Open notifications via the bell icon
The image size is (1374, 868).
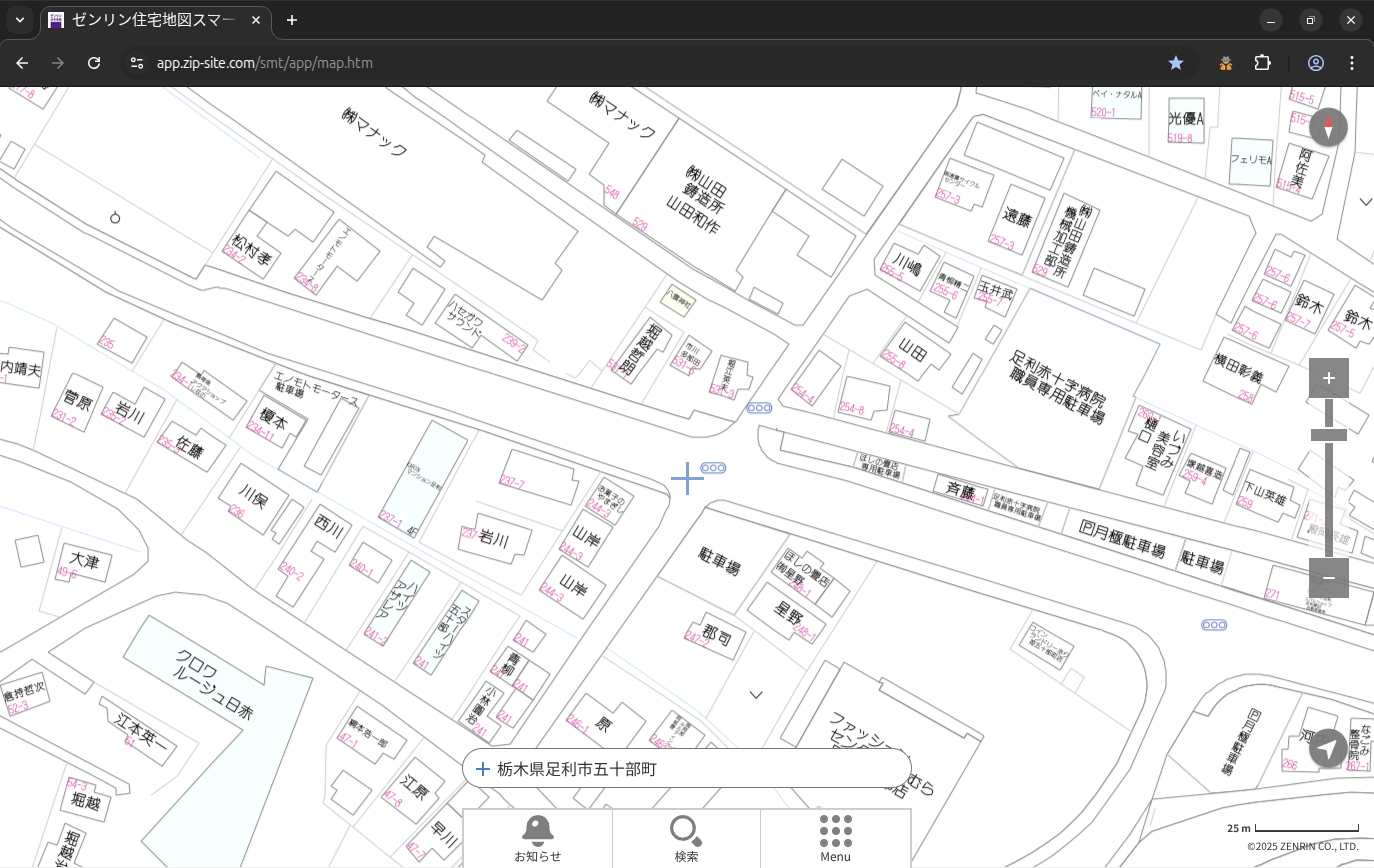point(538,838)
